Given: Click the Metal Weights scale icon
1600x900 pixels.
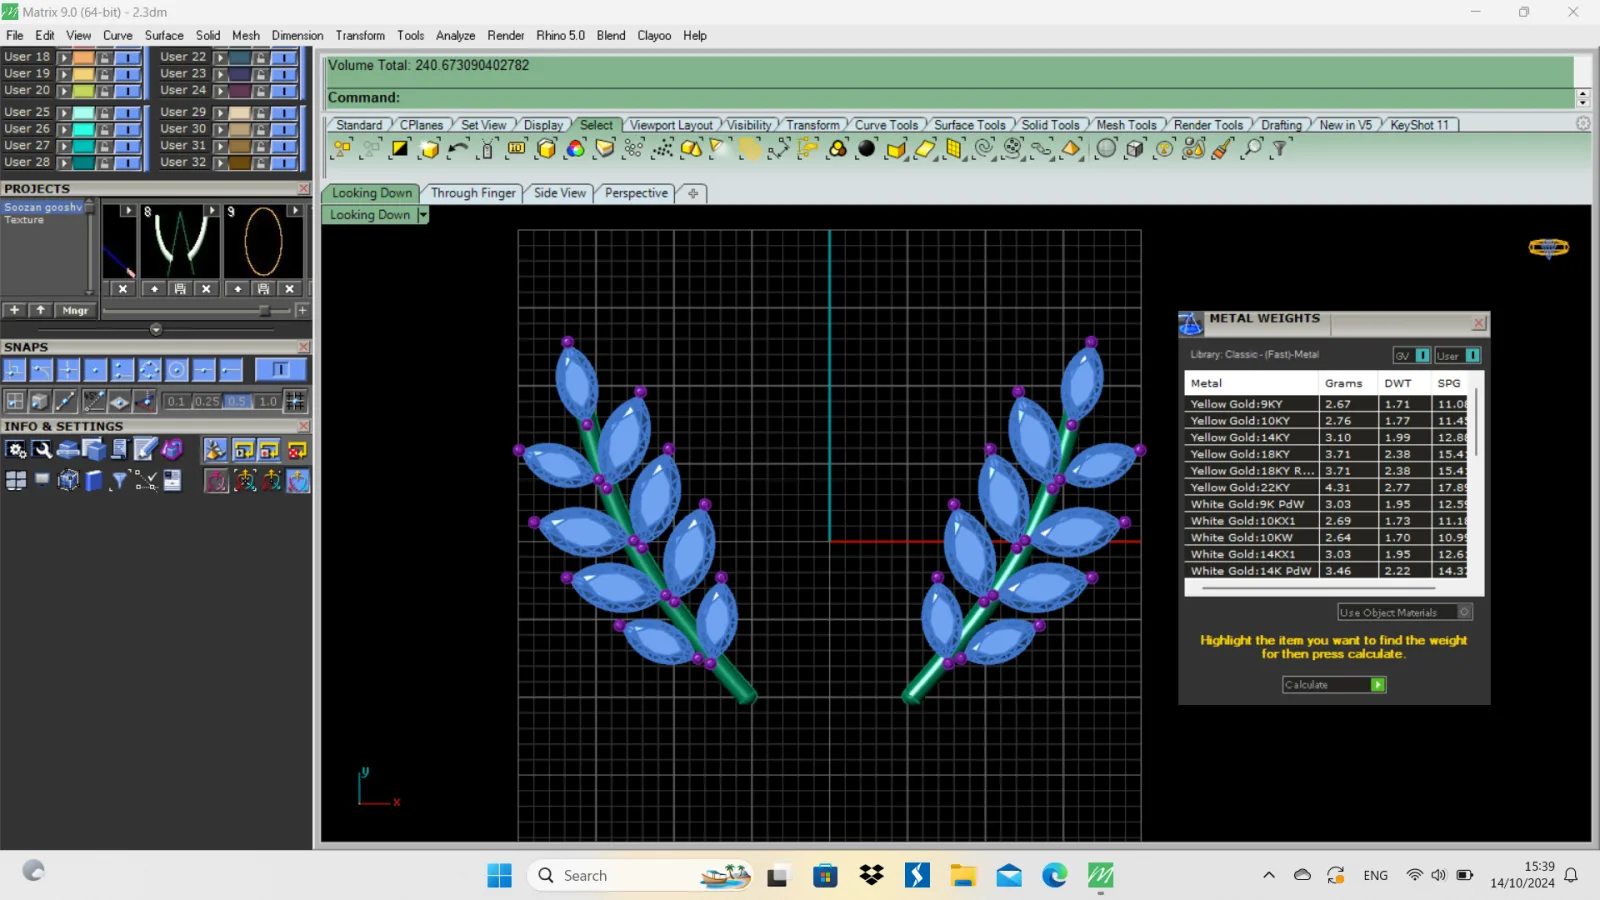Looking at the screenshot, I should tap(1190, 323).
